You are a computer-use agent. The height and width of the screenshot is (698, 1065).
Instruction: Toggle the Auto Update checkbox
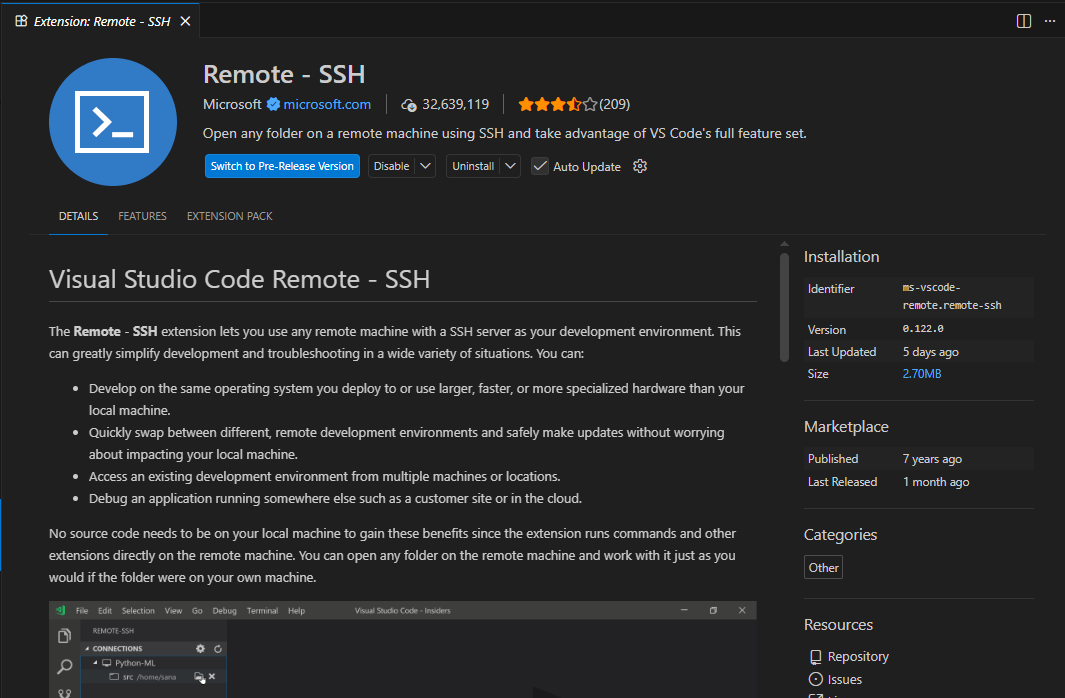[x=540, y=166]
